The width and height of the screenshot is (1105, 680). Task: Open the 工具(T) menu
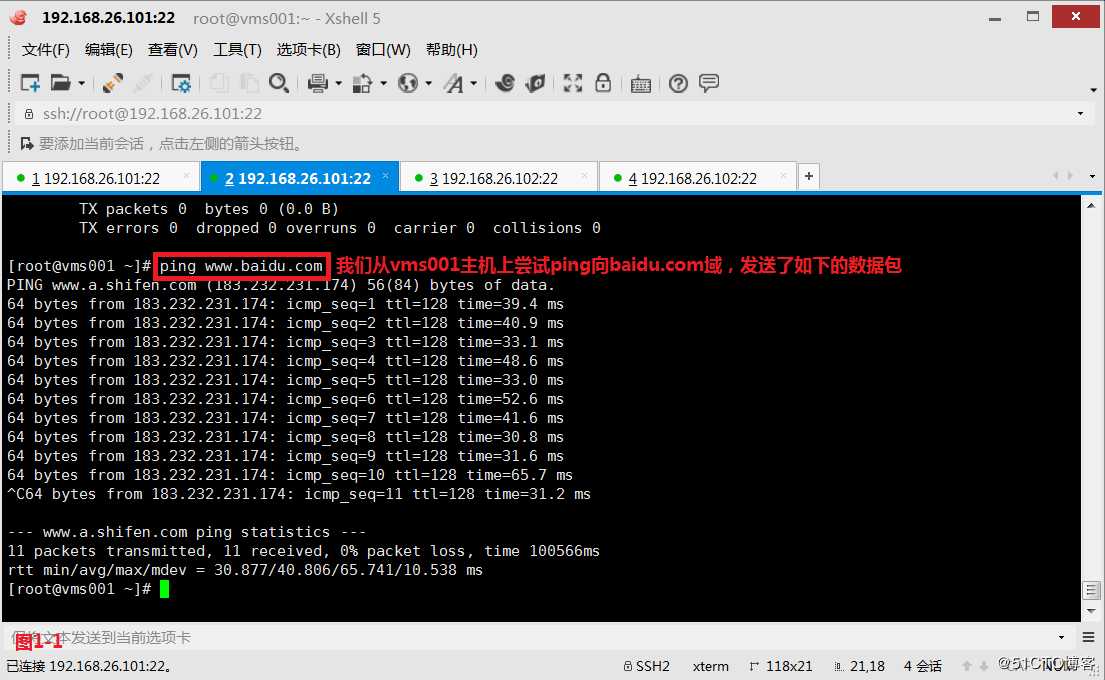tap(237, 49)
